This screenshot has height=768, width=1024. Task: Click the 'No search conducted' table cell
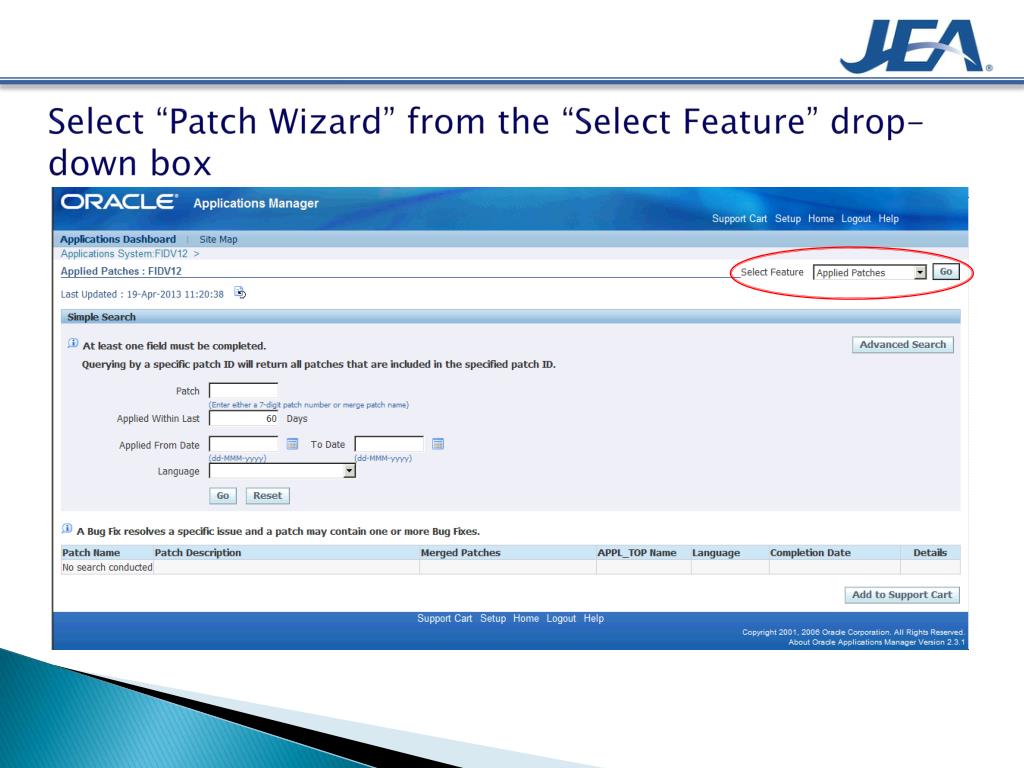coord(107,568)
